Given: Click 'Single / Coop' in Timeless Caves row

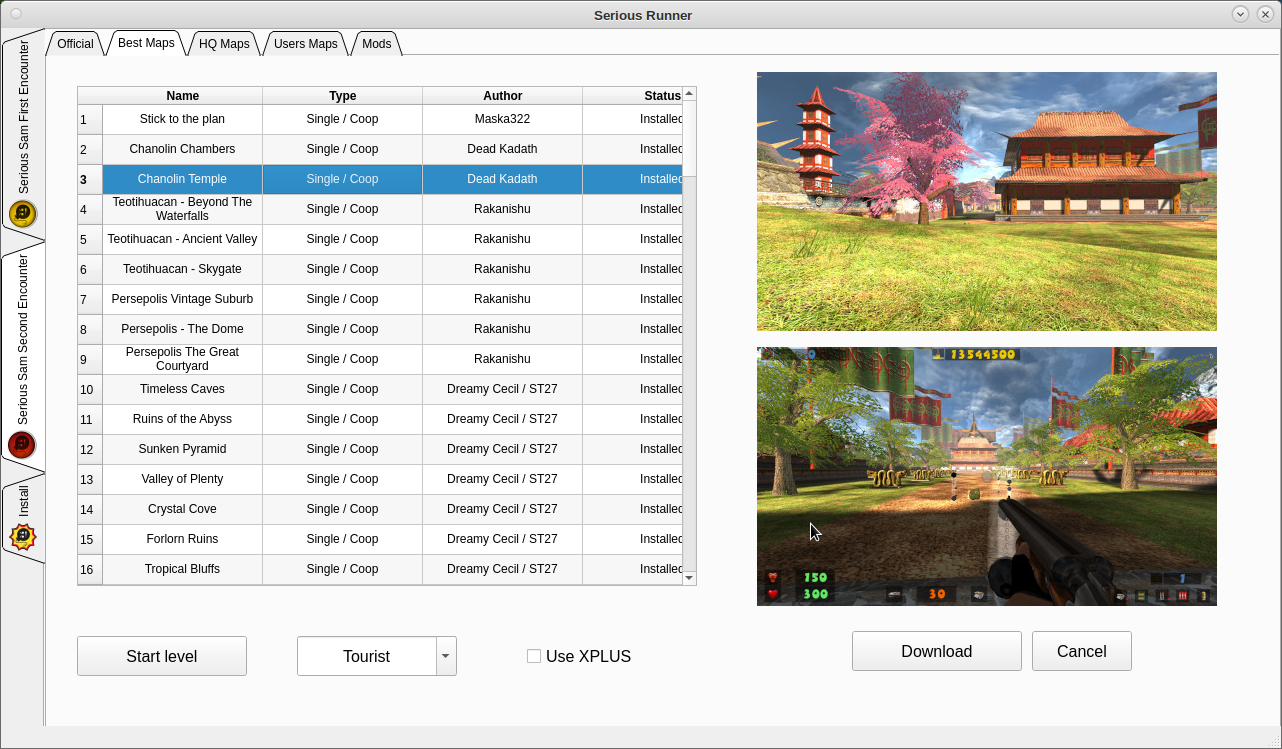Looking at the screenshot, I should [x=343, y=389].
